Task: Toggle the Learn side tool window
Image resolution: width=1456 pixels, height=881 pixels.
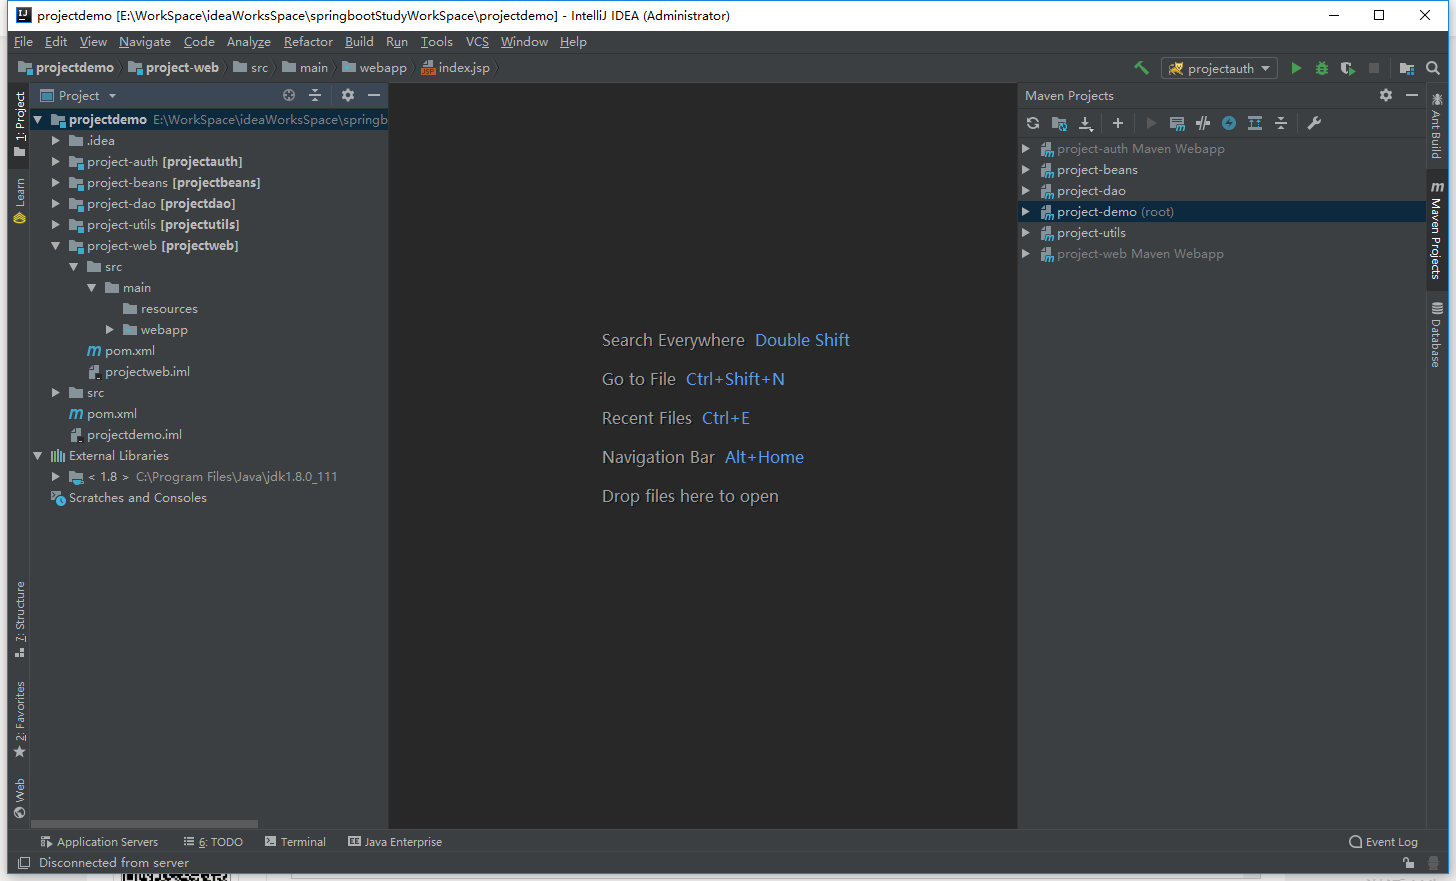Action: [x=20, y=201]
